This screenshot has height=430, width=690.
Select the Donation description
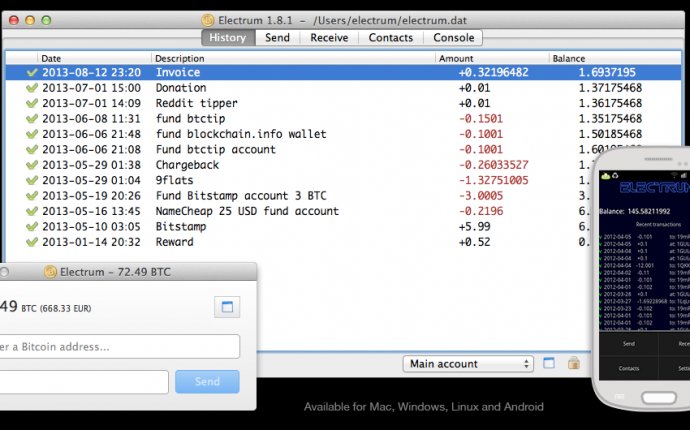(x=181, y=88)
